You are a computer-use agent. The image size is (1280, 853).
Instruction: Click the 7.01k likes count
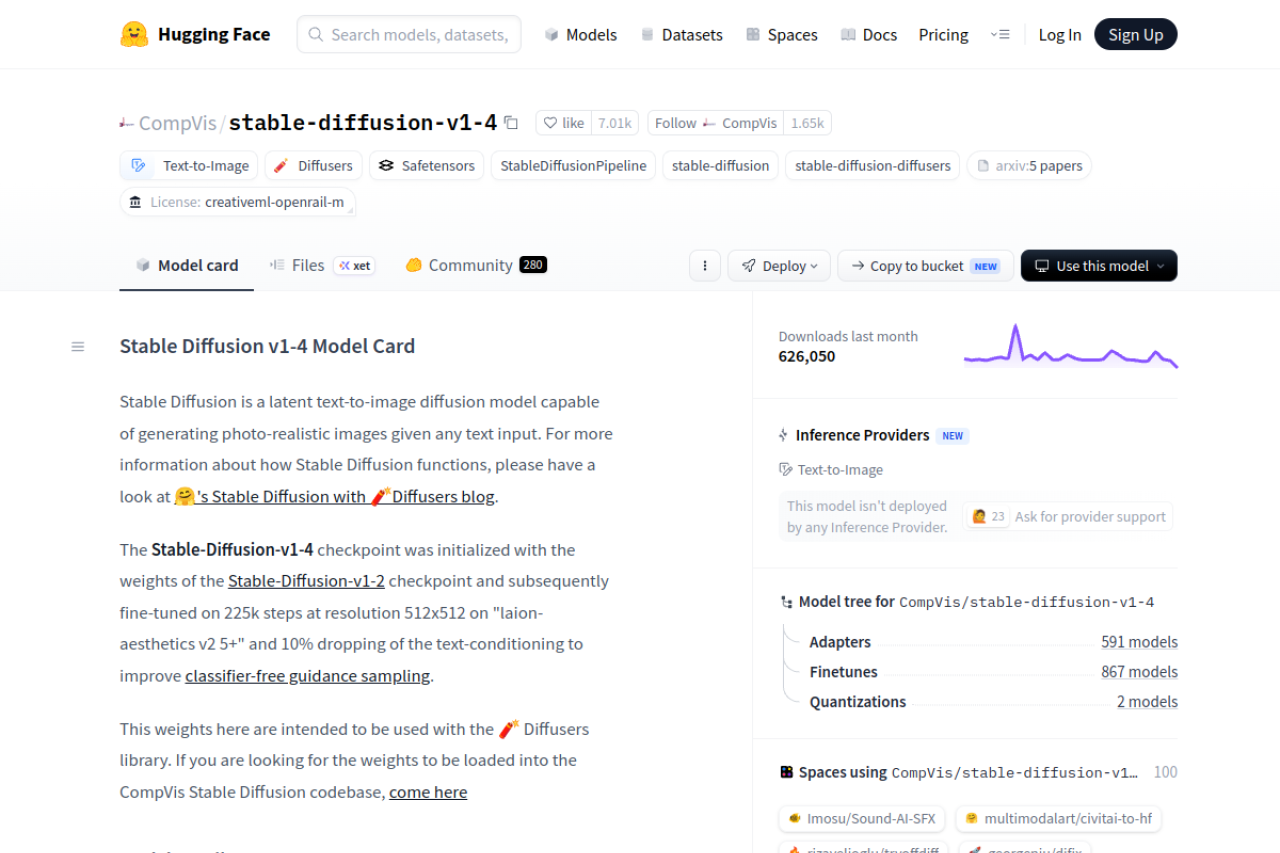pos(615,123)
